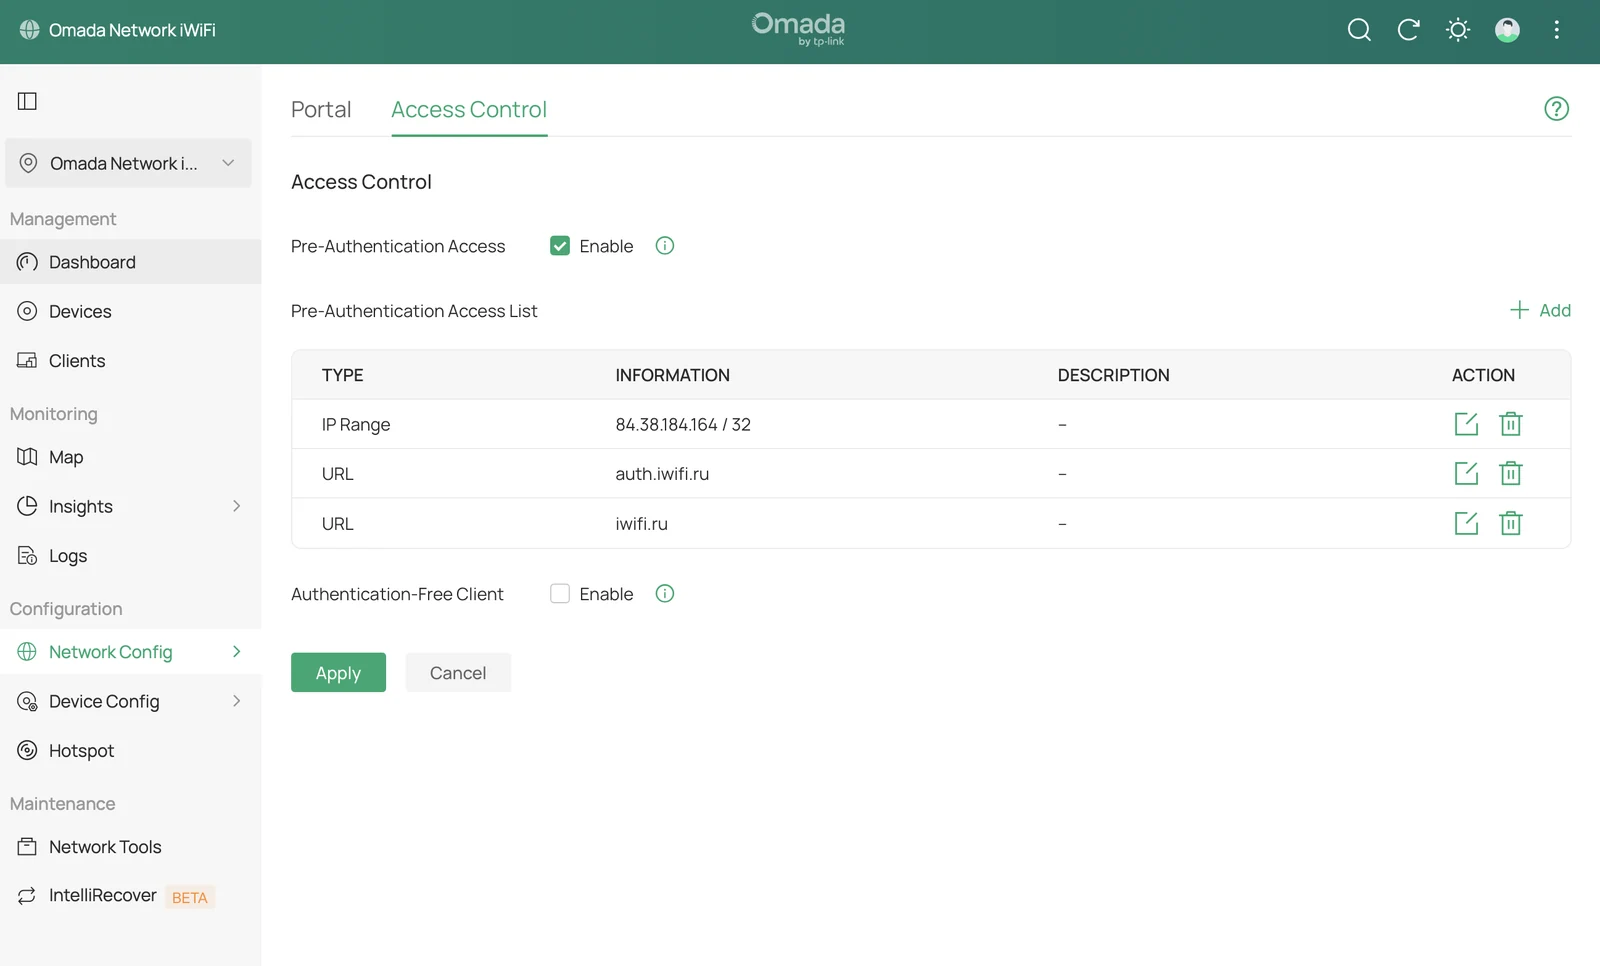Click the BETA badge next to IntelliRecover
This screenshot has width=1600, height=966.
click(190, 898)
